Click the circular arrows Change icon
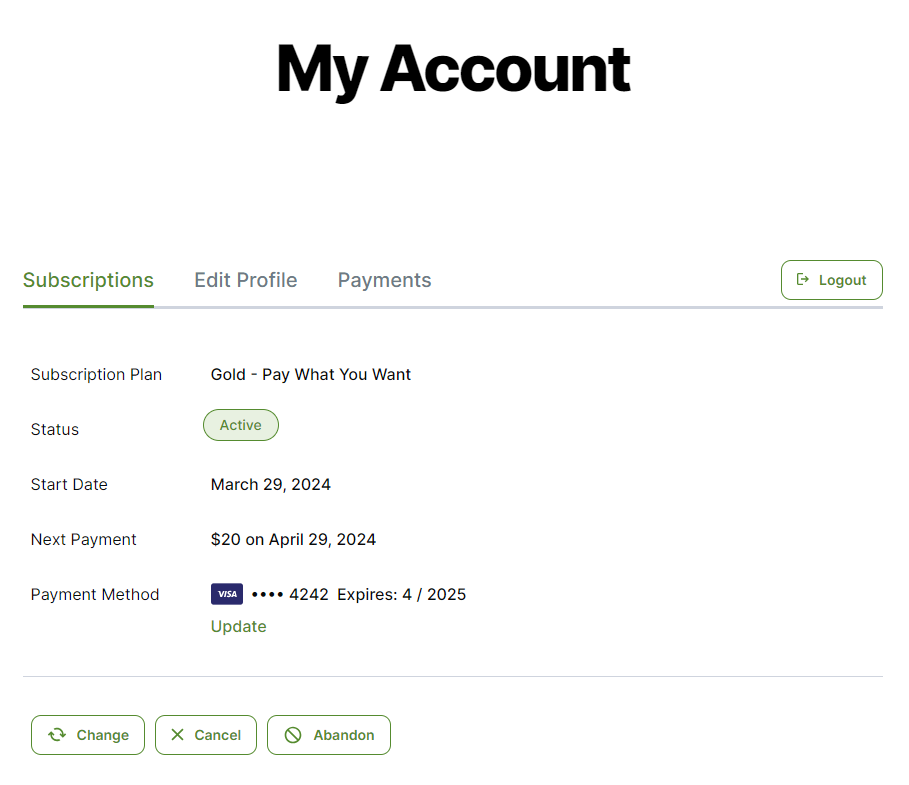The width and height of the screenshot is (909, 785). (57, 735)
